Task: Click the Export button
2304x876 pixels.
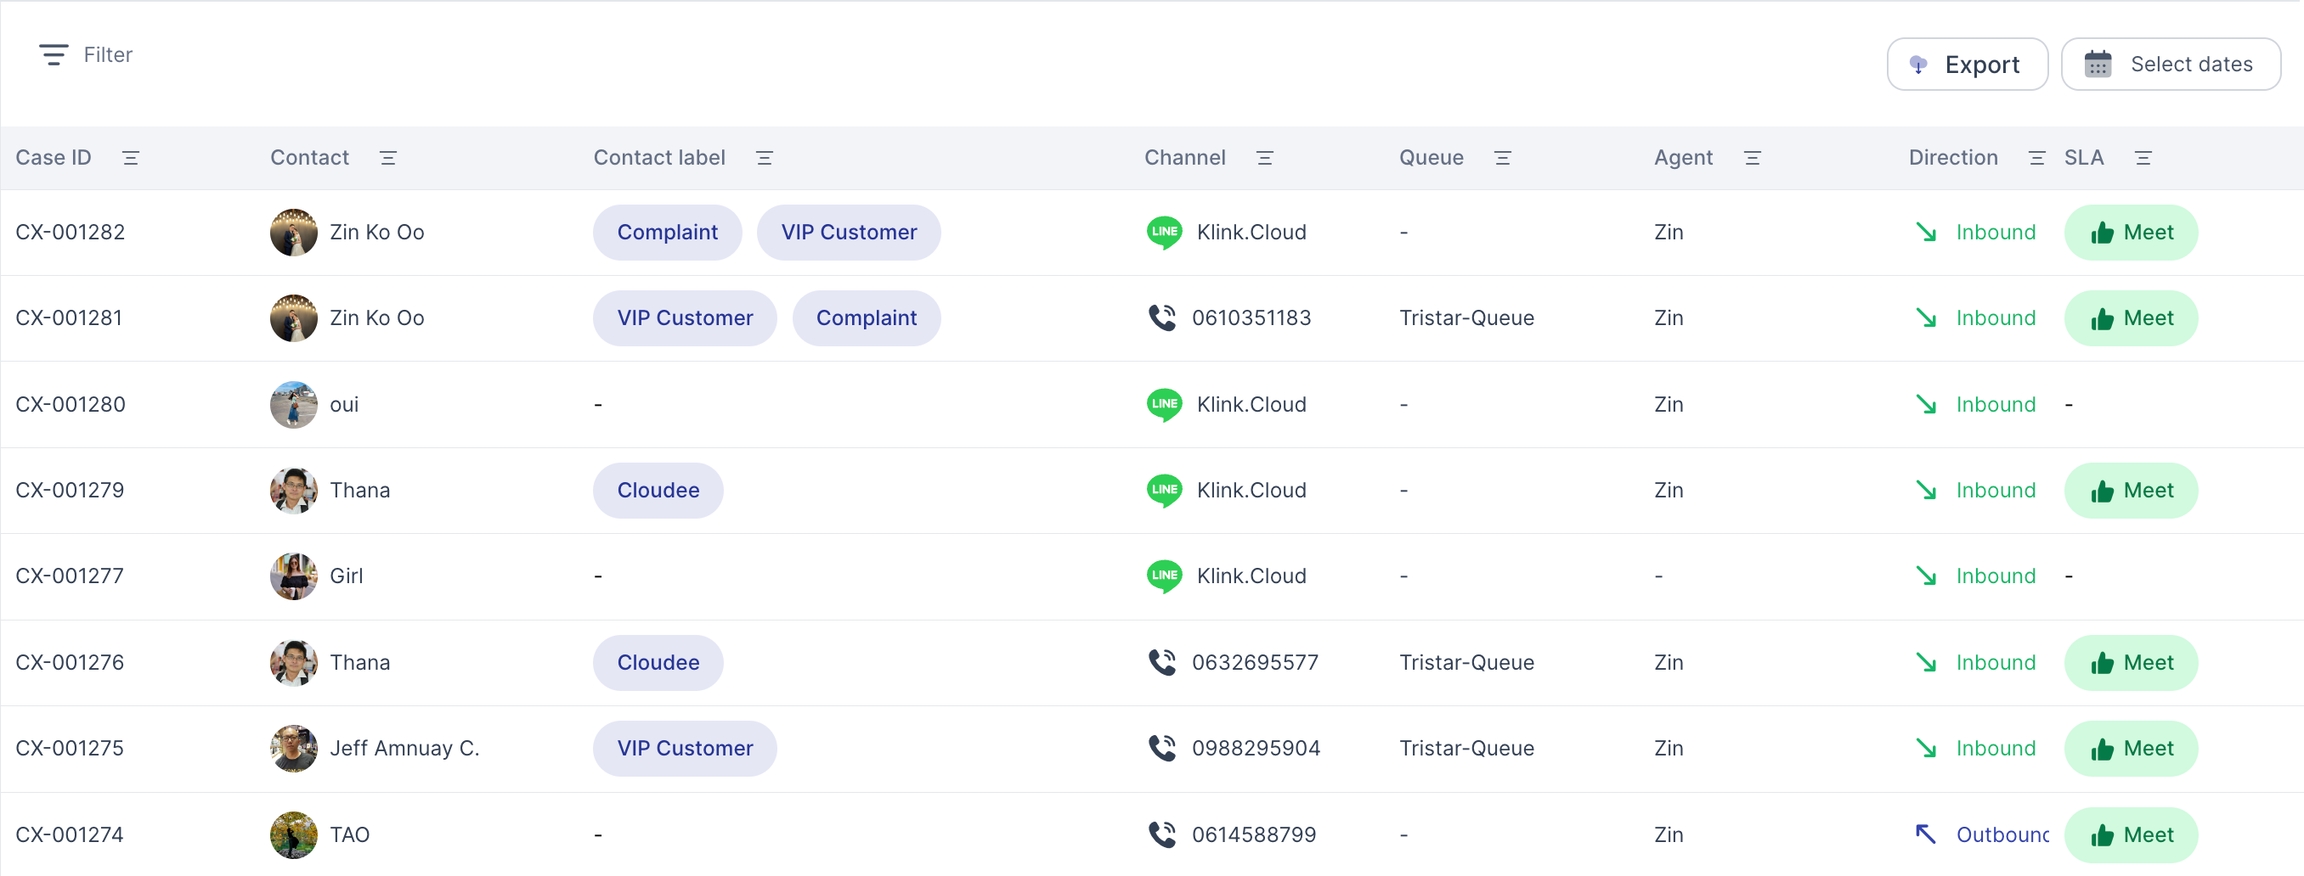Action: click(x=1966, y=65)
